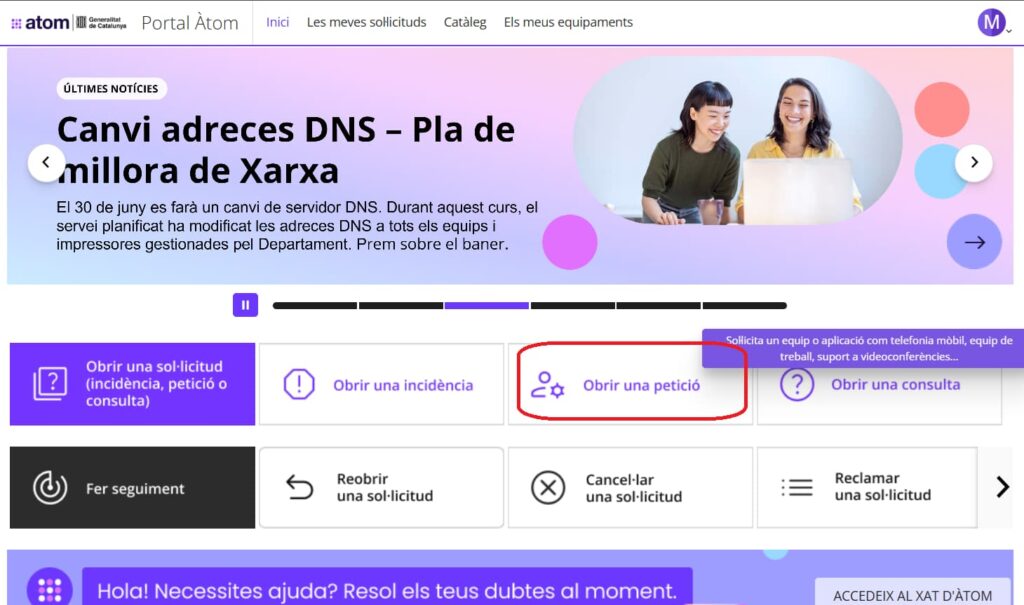The width and height of the screenshot is (1024, 605).
Task: Open the user avatar M menu
Action: tap(991, 22)
